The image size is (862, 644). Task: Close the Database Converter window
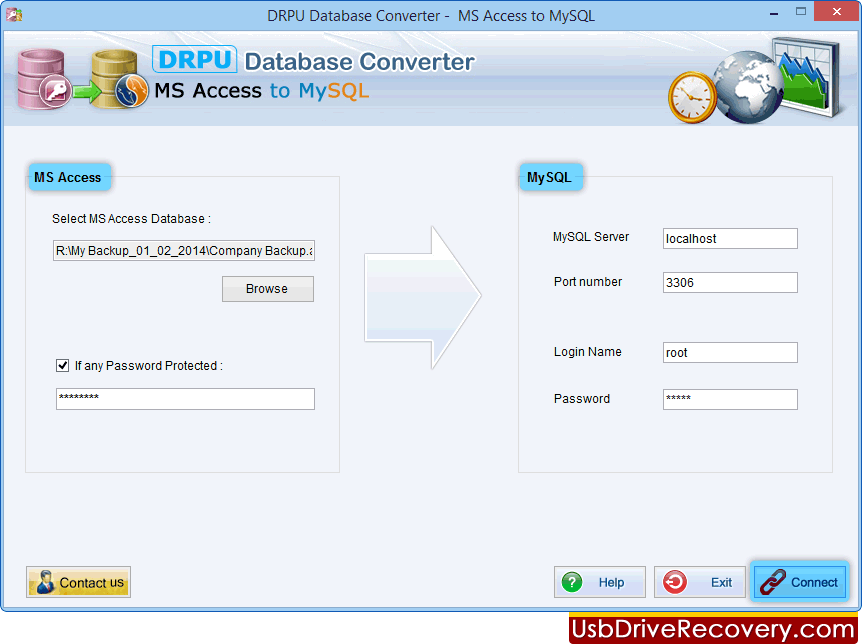pos(836,12)
